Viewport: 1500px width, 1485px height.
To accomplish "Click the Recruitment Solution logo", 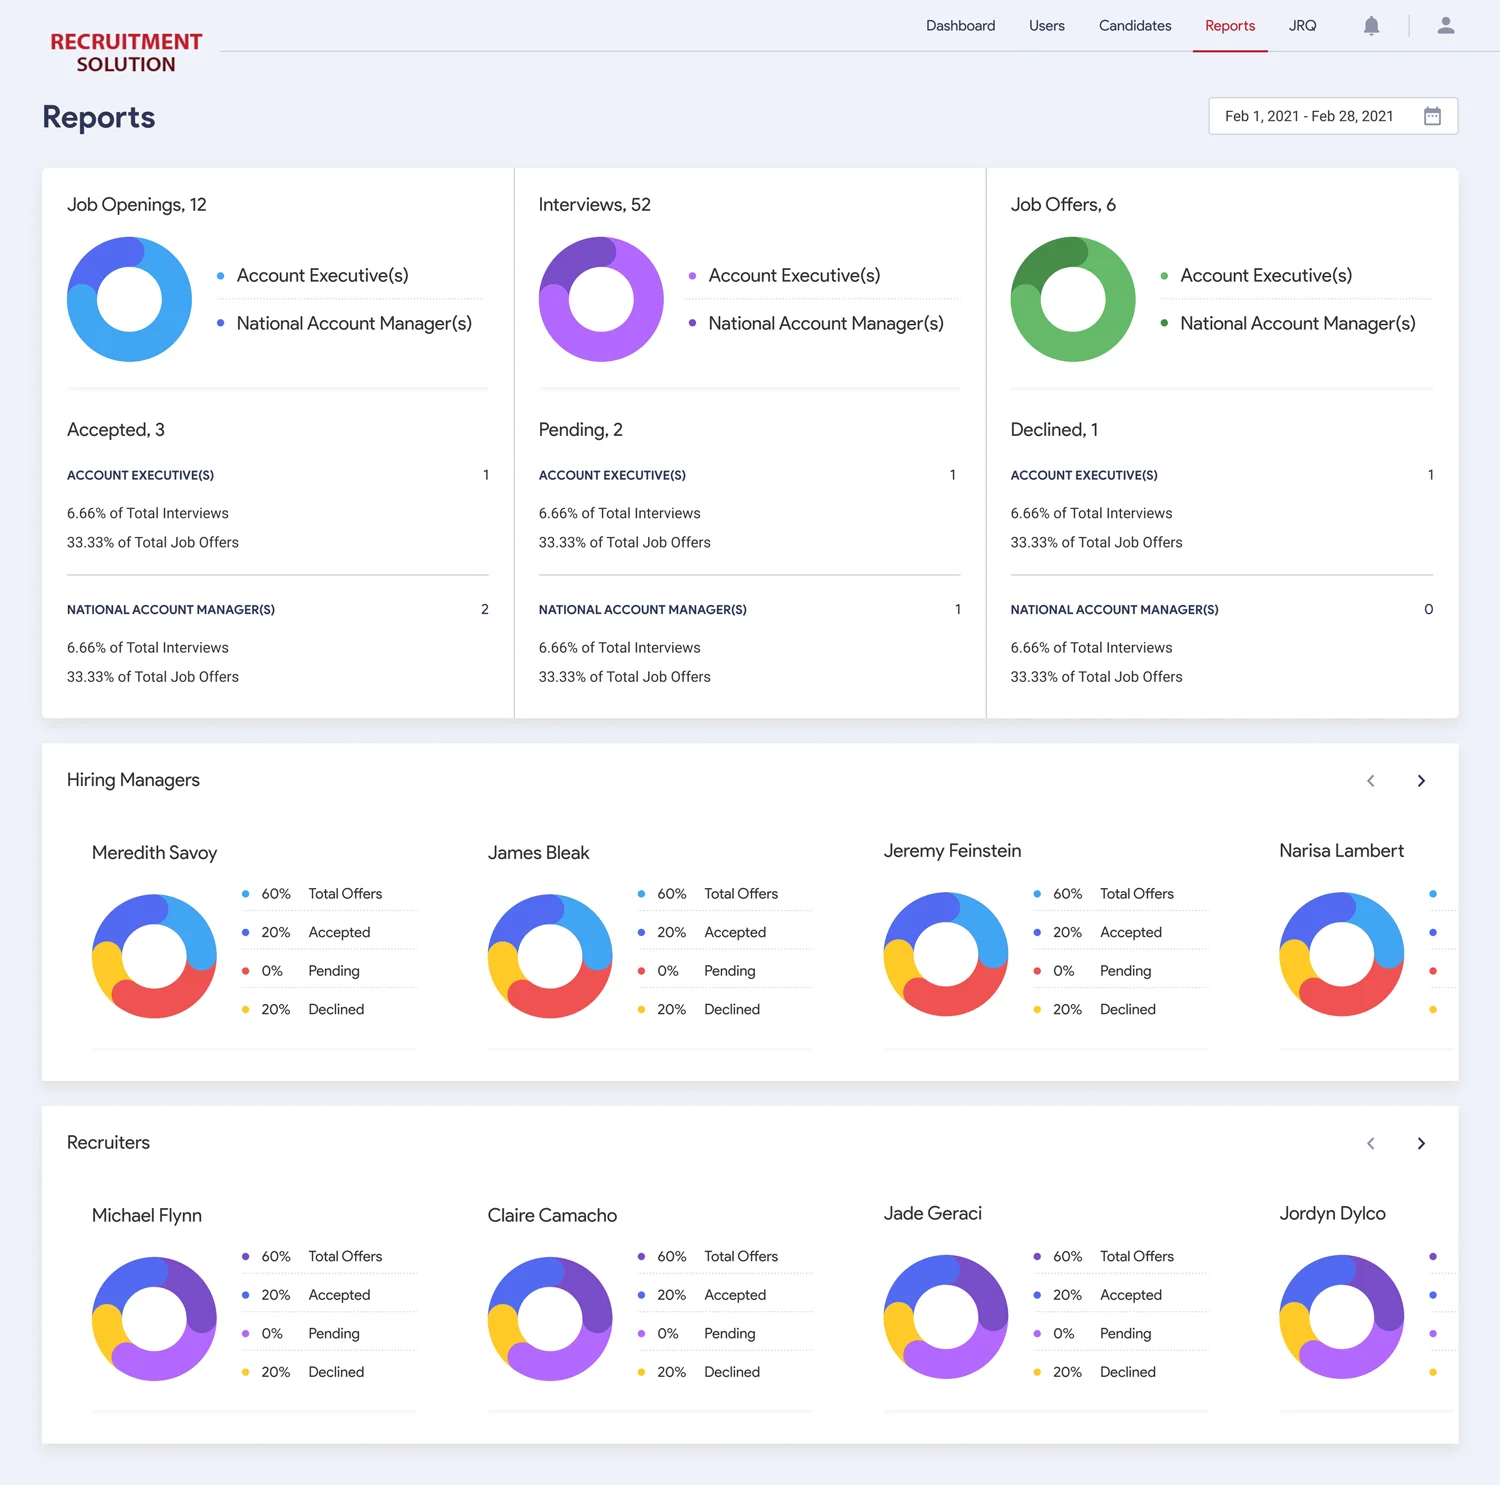I will [x=126, y=52].
